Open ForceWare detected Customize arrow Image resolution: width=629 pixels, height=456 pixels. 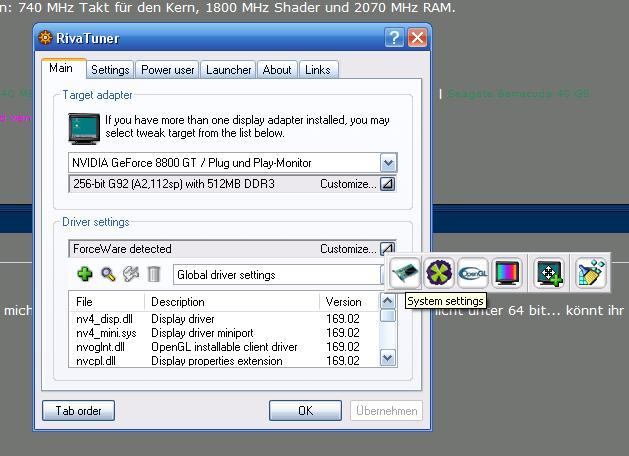click(x=388, y=249)
